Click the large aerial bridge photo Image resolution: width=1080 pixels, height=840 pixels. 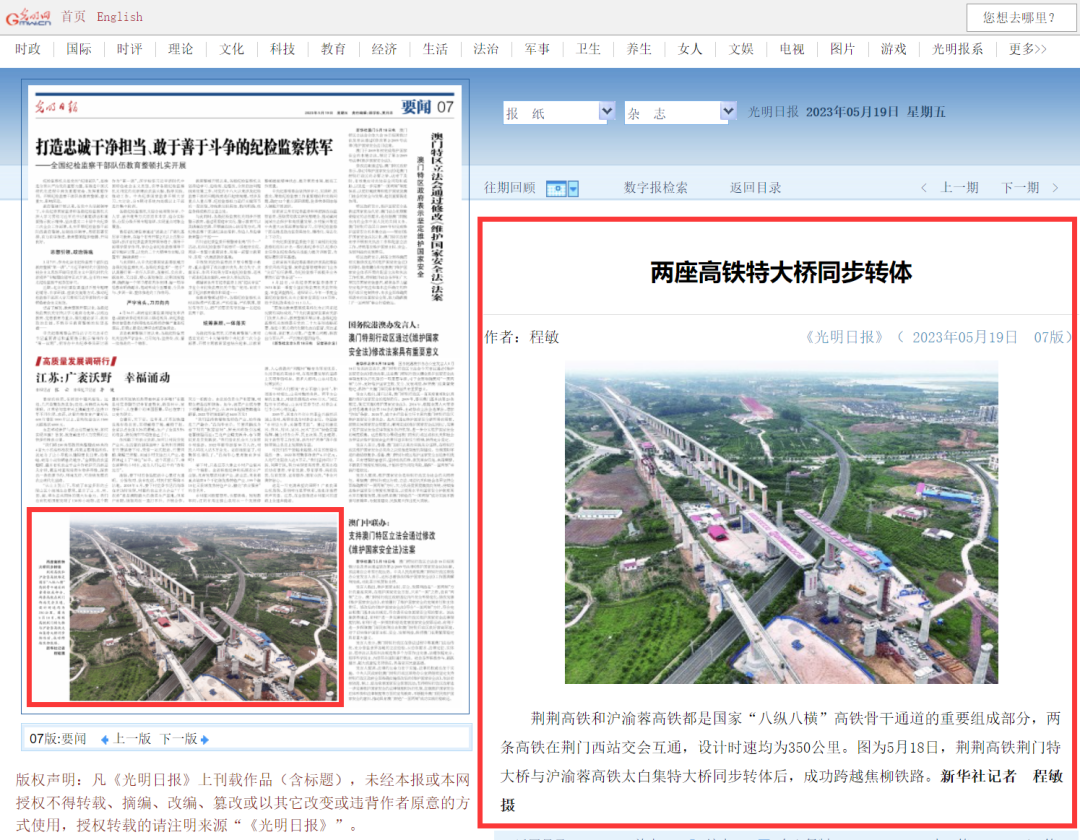(x=781, y=523)
